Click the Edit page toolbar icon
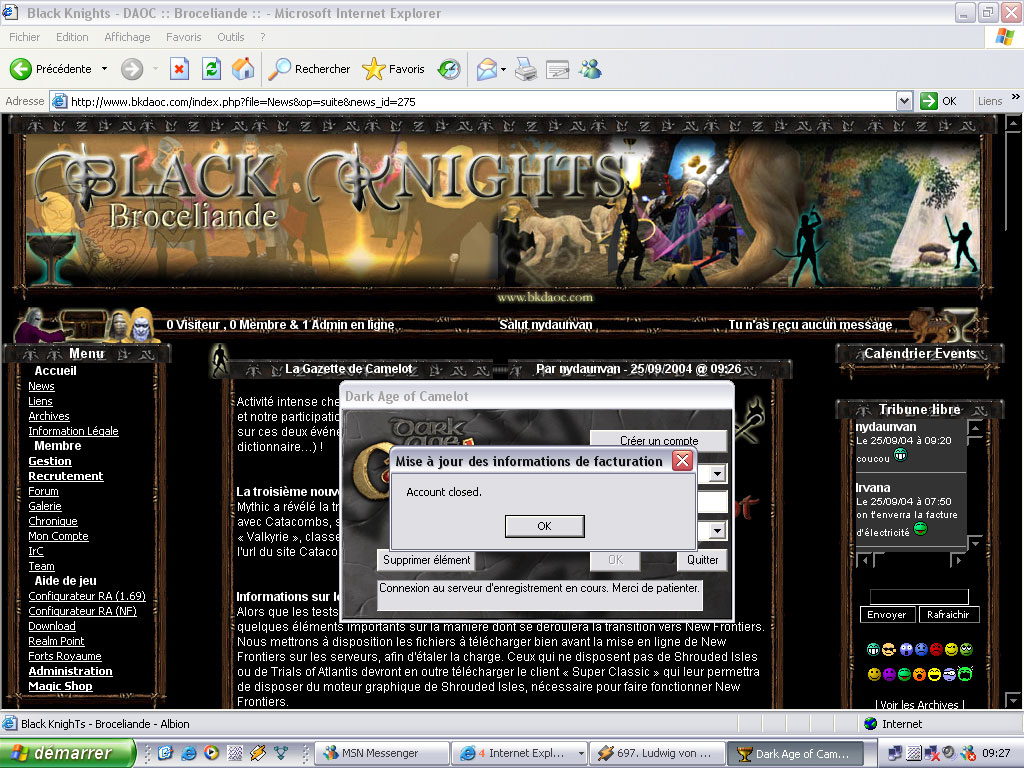 [557, 69]
